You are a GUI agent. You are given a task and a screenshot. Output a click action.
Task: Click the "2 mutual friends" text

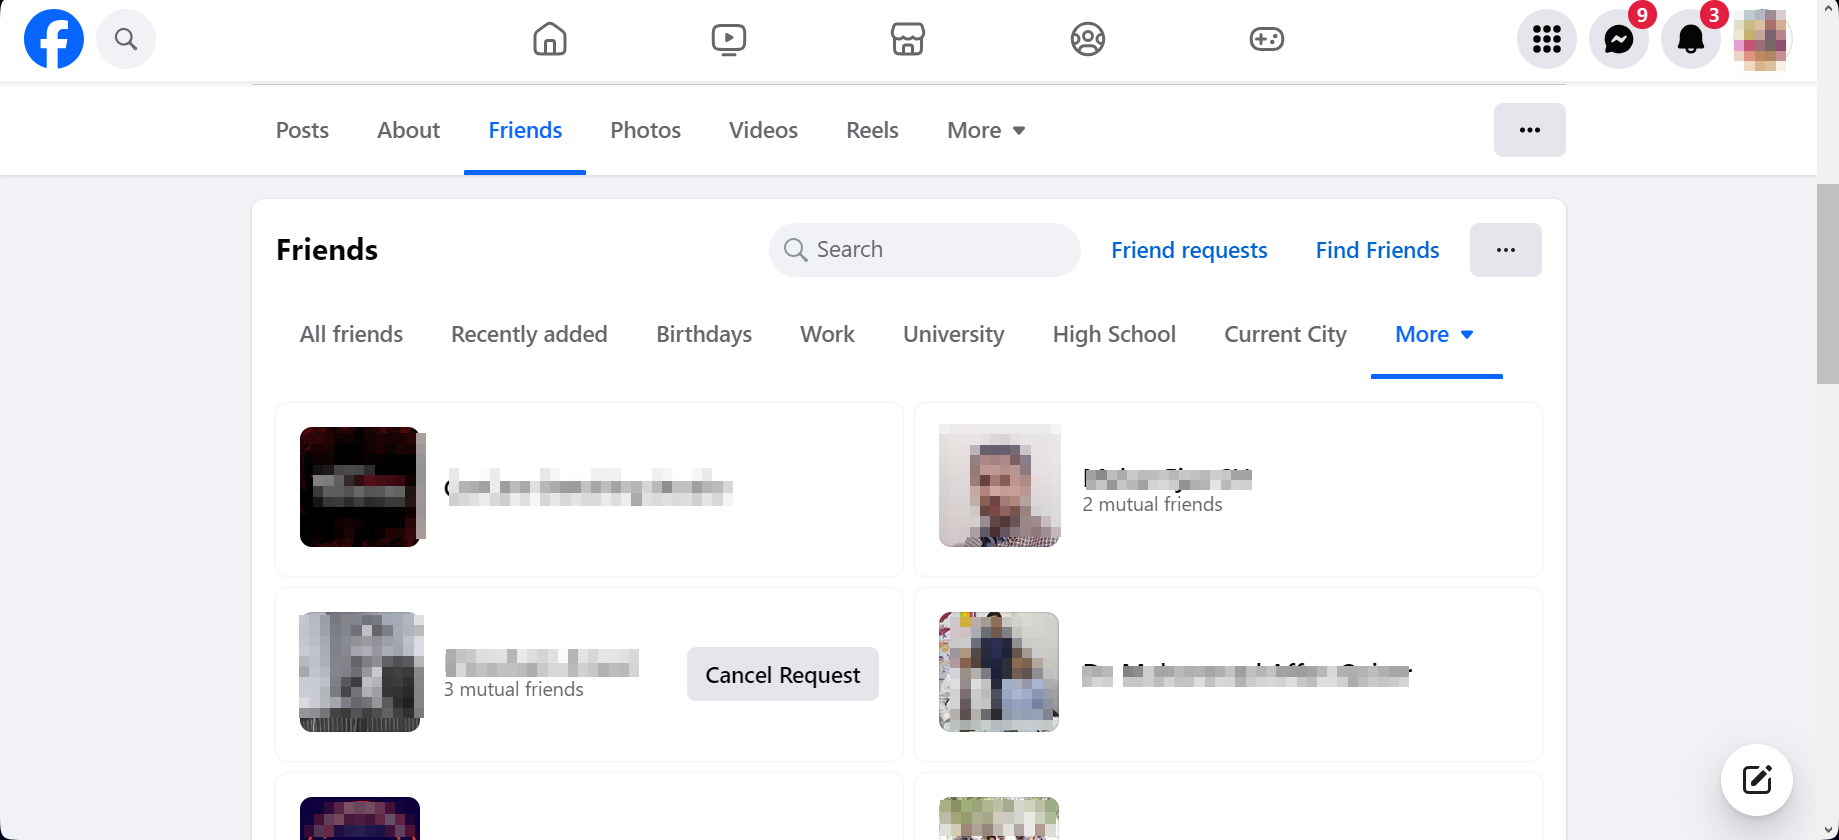coord(1152,505)
